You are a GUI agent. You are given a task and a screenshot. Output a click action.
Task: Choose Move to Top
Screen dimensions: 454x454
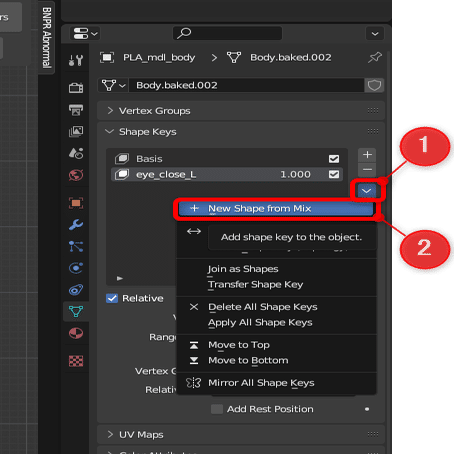click(x=276, y=345)
